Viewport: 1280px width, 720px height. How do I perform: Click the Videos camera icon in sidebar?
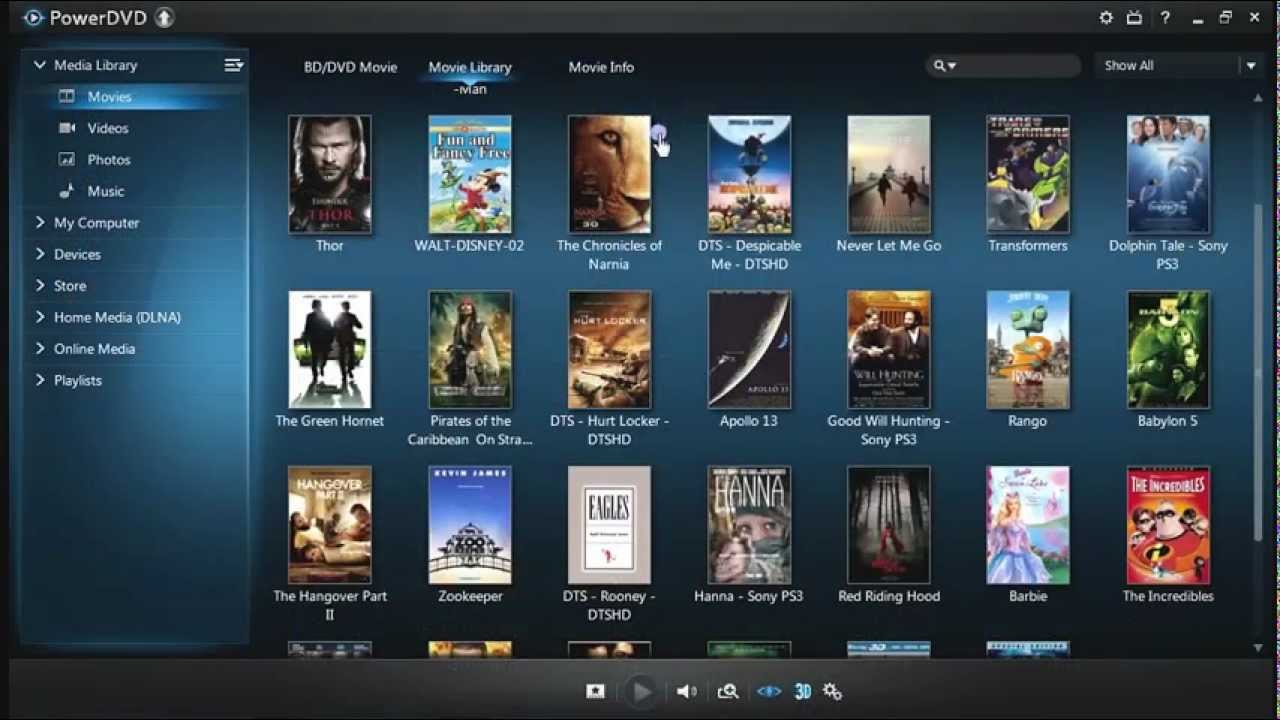click(67, 128)
